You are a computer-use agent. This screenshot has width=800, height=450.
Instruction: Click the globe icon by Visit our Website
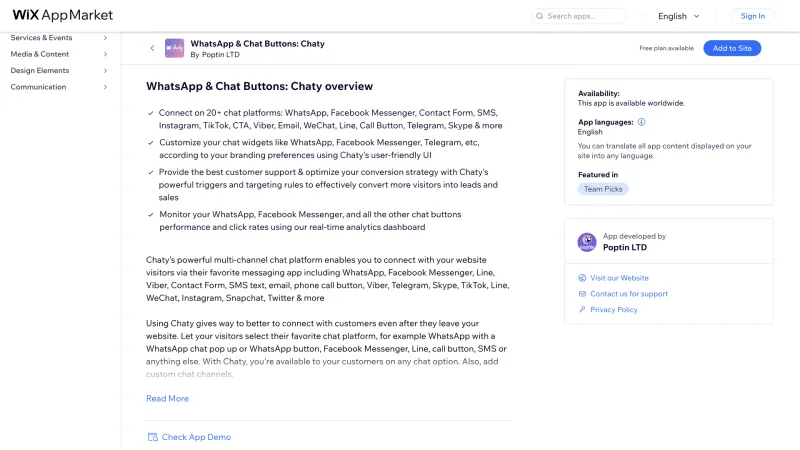[x=582, y=278]
